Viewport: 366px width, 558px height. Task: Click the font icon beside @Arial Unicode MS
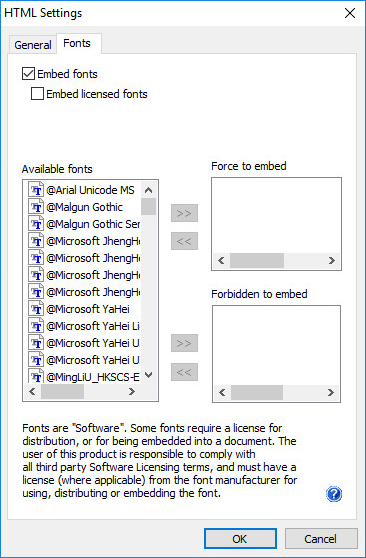pyautogui.click(x=36, y=190)
